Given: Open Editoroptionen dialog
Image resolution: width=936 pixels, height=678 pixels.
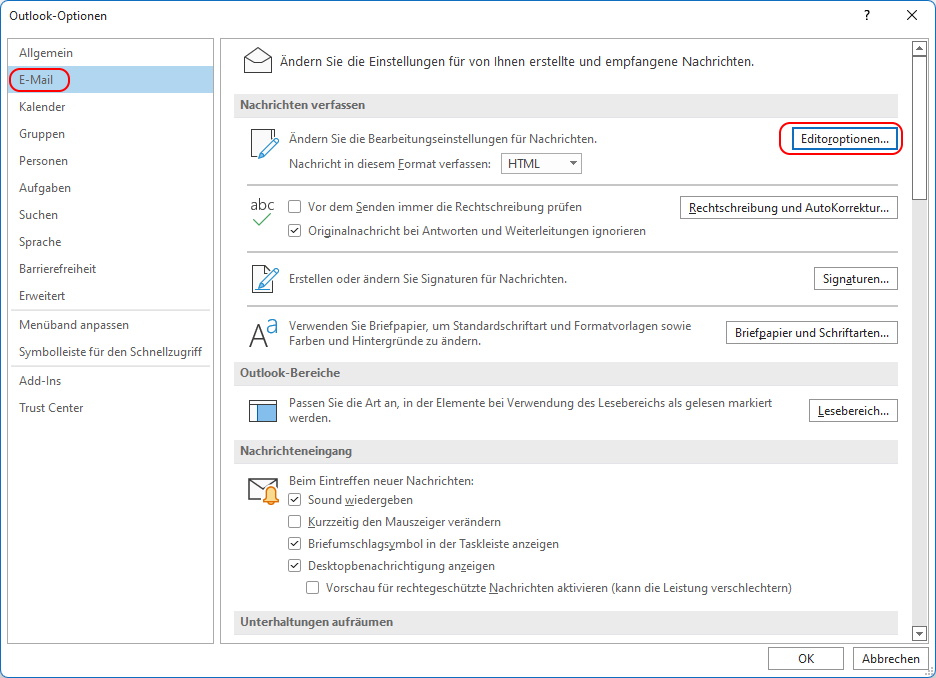Looking at the screenshot, I should 845,139.
